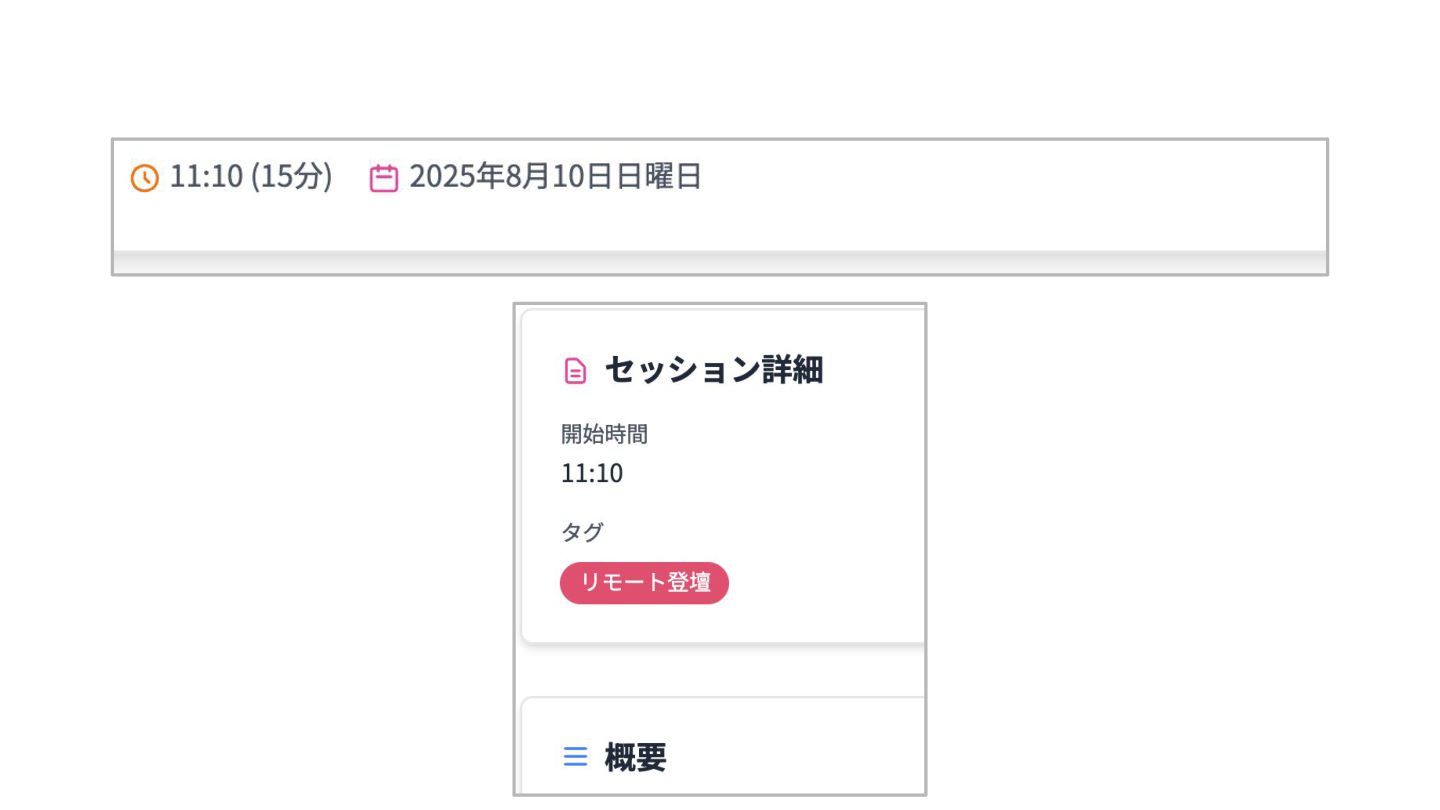Click the 11:10 value under 開始時間
The height and width of the screenshot is (810, 1440).
(592, 473)
